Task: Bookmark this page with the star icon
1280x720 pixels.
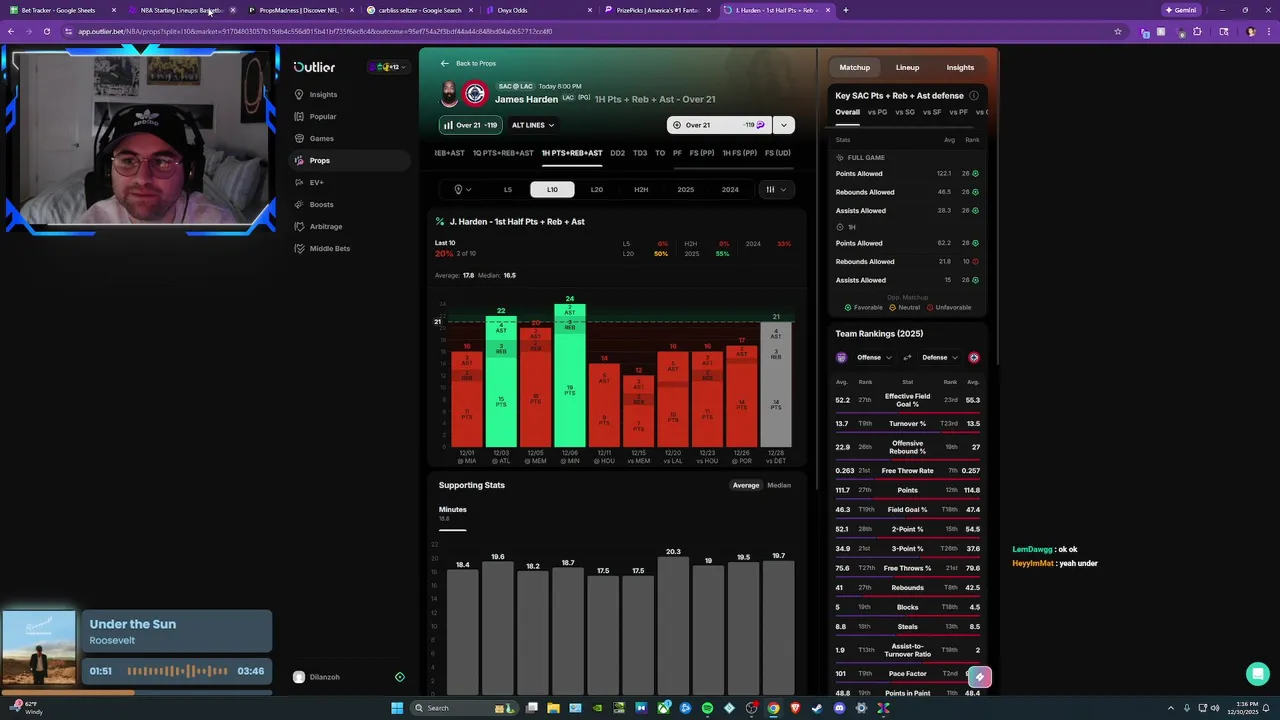Action: [1118, 31]
